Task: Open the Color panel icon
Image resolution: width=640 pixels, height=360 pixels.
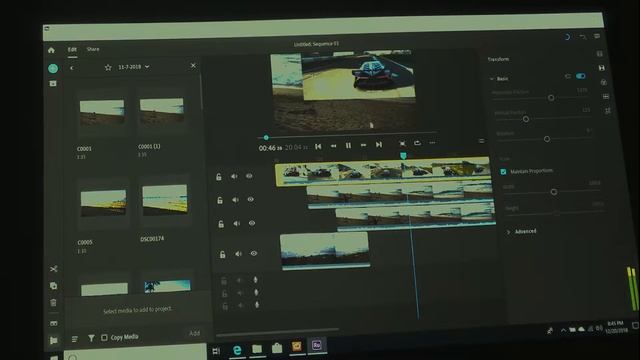Action: (604, 82)
